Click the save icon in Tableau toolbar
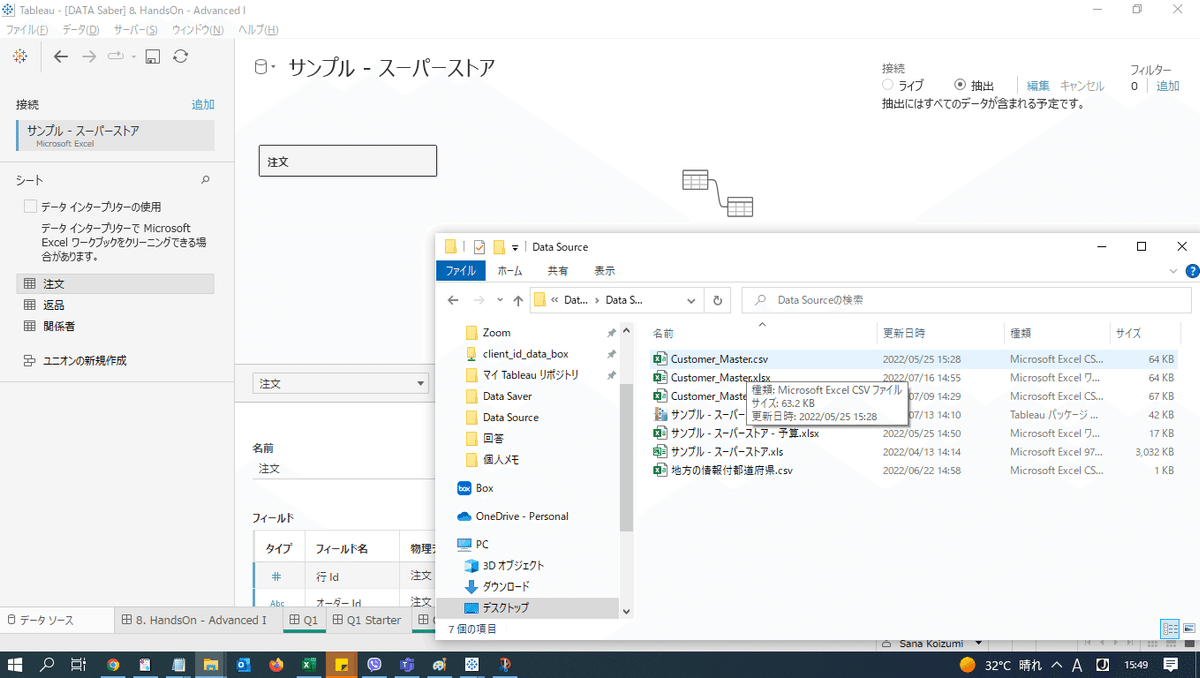Image resolution: width=1200 pixels, height=678 pixels. pos(153,57)
